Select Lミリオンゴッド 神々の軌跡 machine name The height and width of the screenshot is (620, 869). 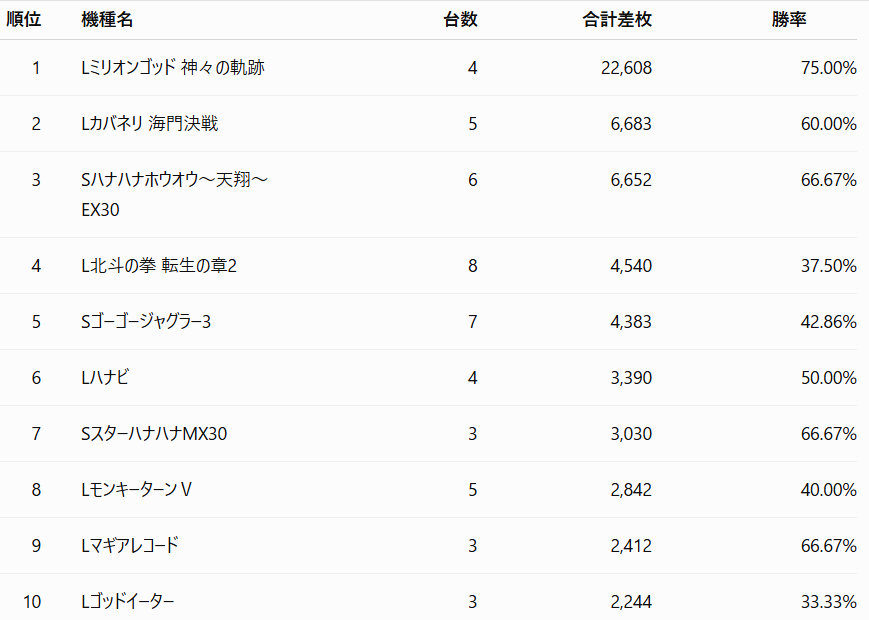click(173, 68)
